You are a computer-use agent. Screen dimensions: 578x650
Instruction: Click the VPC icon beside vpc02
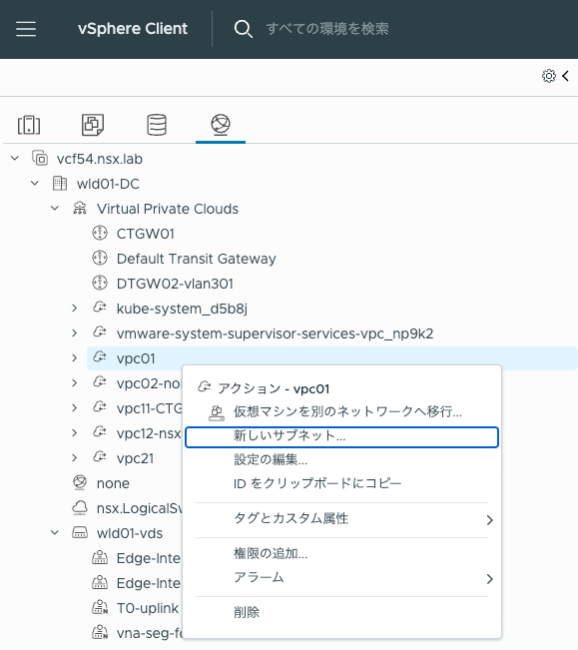pyautogui.click(x=100, y=382)
